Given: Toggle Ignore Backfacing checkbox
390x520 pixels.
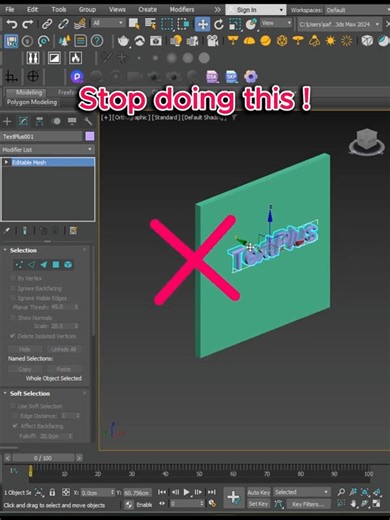Looking at the screenshot, I should (12, 288).
